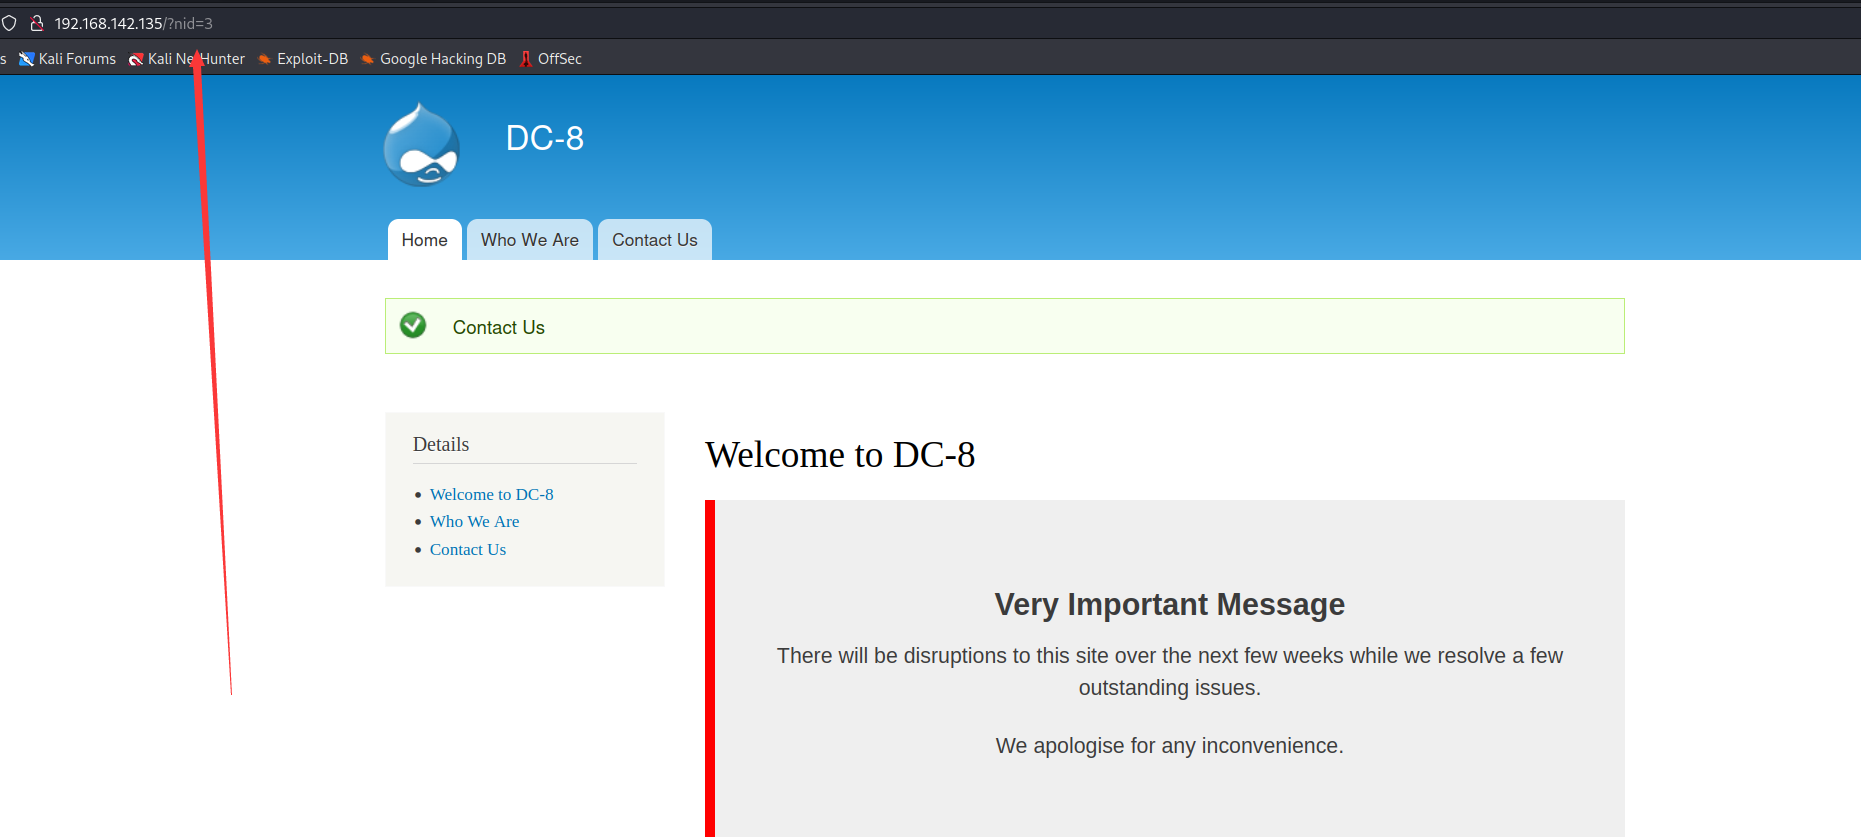Click the Very Important Message heading
The width and height of the screenshot is (1861, 837).
[1169, 605]
